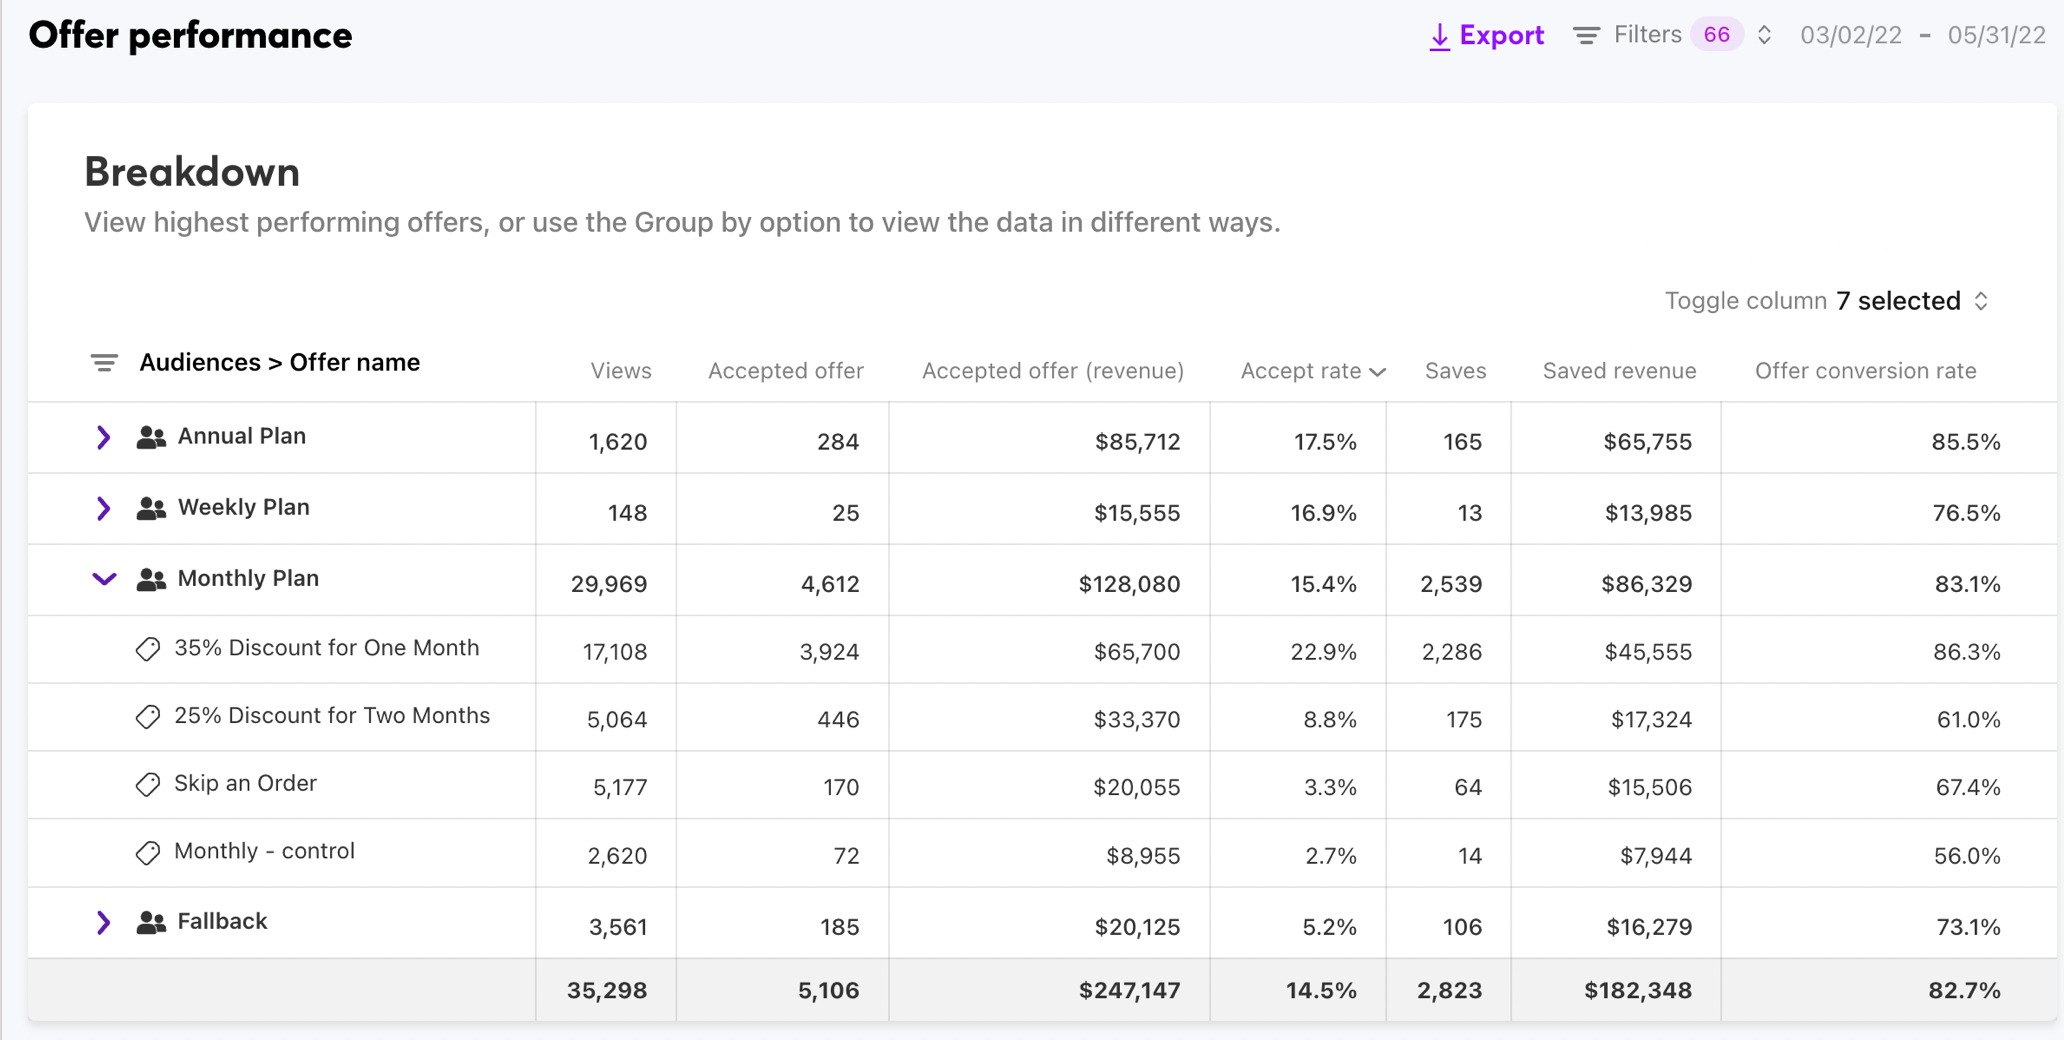Screen dimensions: 2064x1040
Task: Click the download arrow icon beside Export
Action: tap(1439, 35)
